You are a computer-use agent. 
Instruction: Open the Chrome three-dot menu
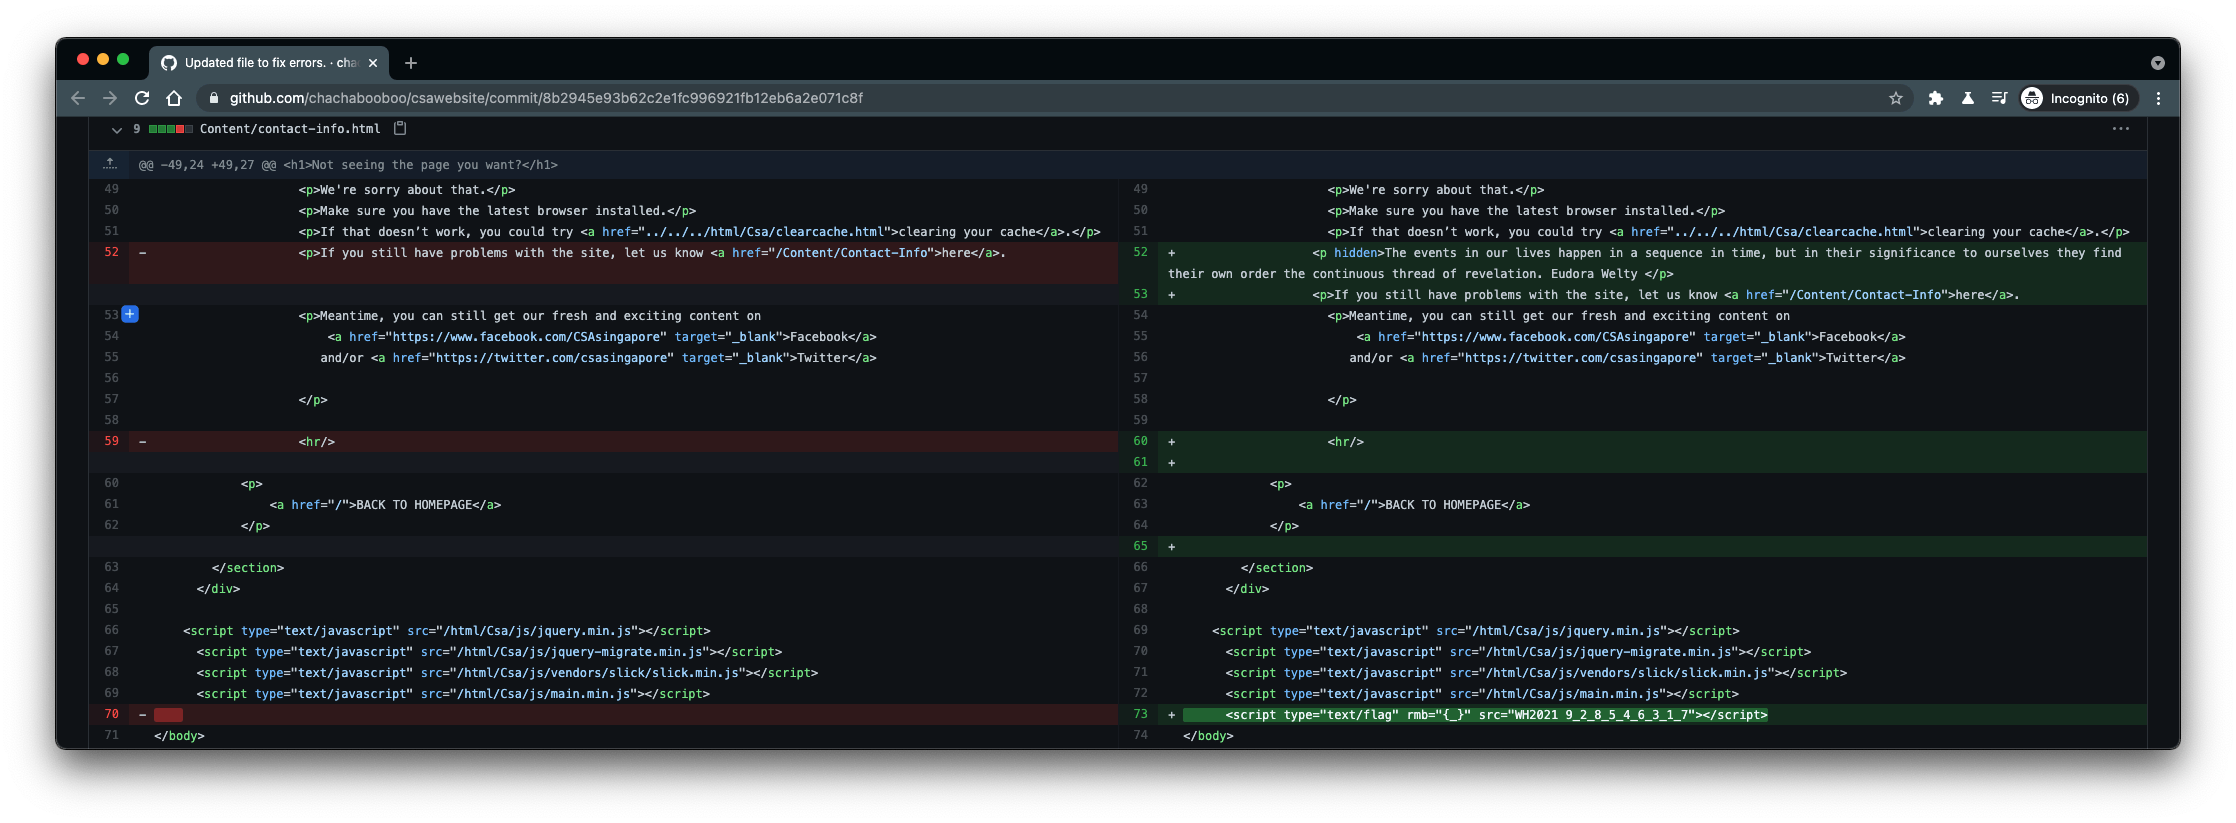click(x=2158, y=98)
